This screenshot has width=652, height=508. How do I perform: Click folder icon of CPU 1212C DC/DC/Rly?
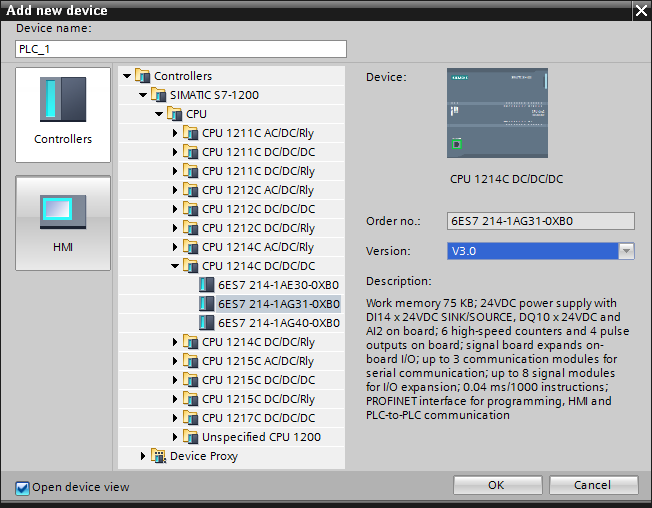coord(190,227)
